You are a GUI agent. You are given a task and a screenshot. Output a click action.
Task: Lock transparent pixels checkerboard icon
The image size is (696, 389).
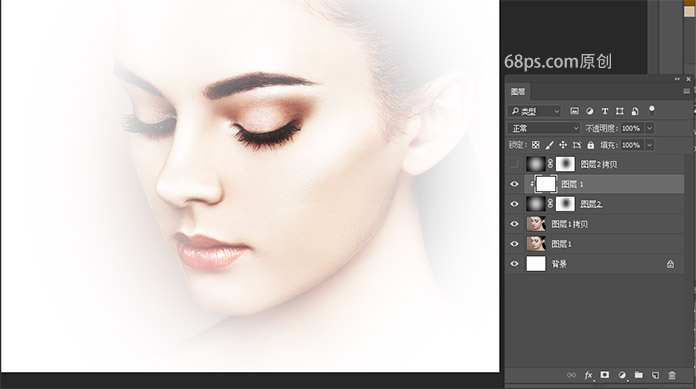click(536, 145)
